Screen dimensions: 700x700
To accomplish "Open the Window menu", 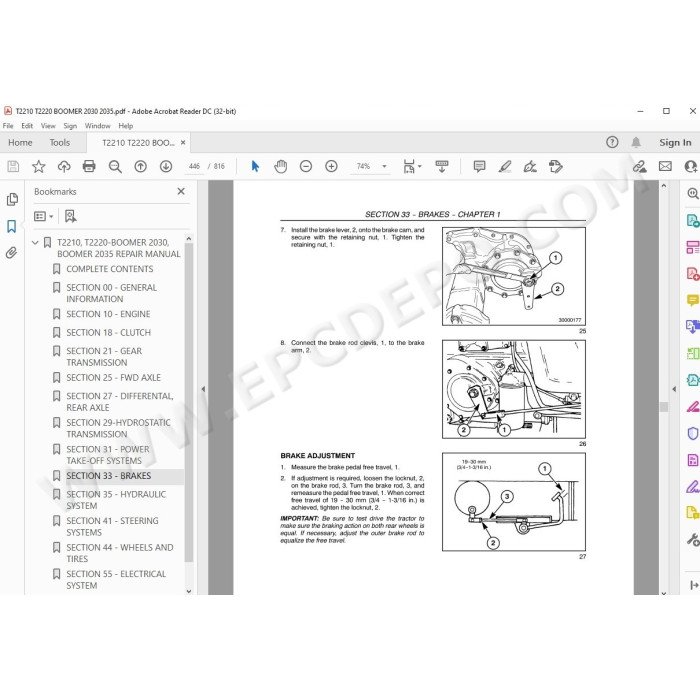I will (x=97, y=126).
